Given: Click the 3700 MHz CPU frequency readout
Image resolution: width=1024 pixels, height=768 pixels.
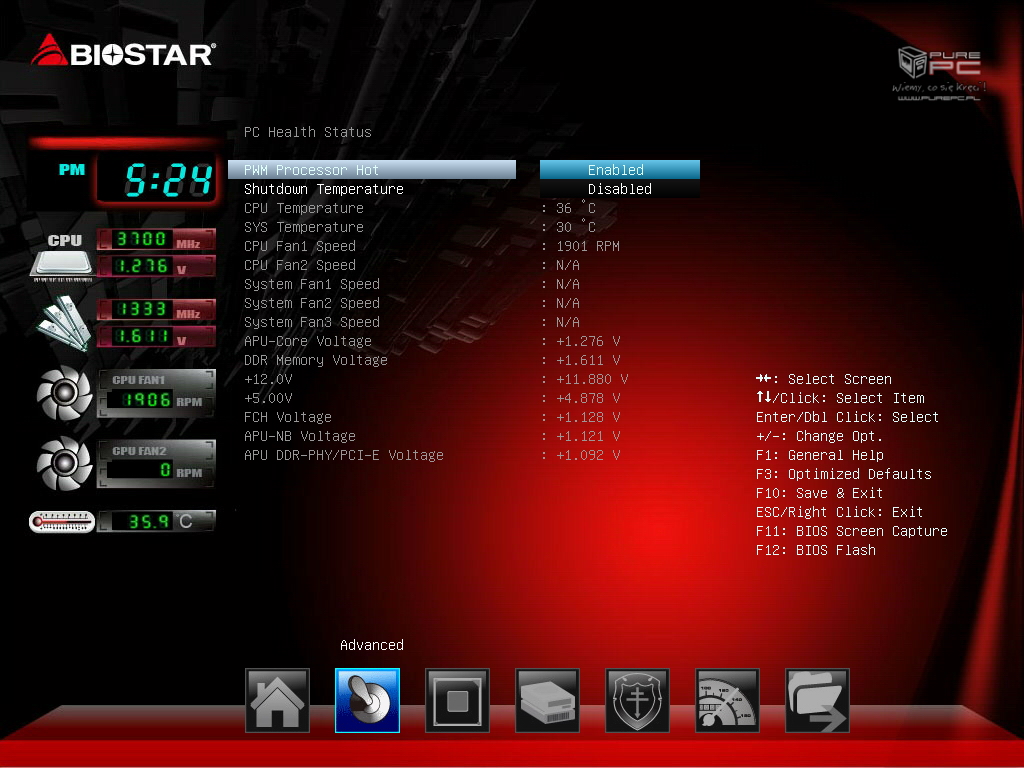Looking at the screenshot, I should pos(157,239).
